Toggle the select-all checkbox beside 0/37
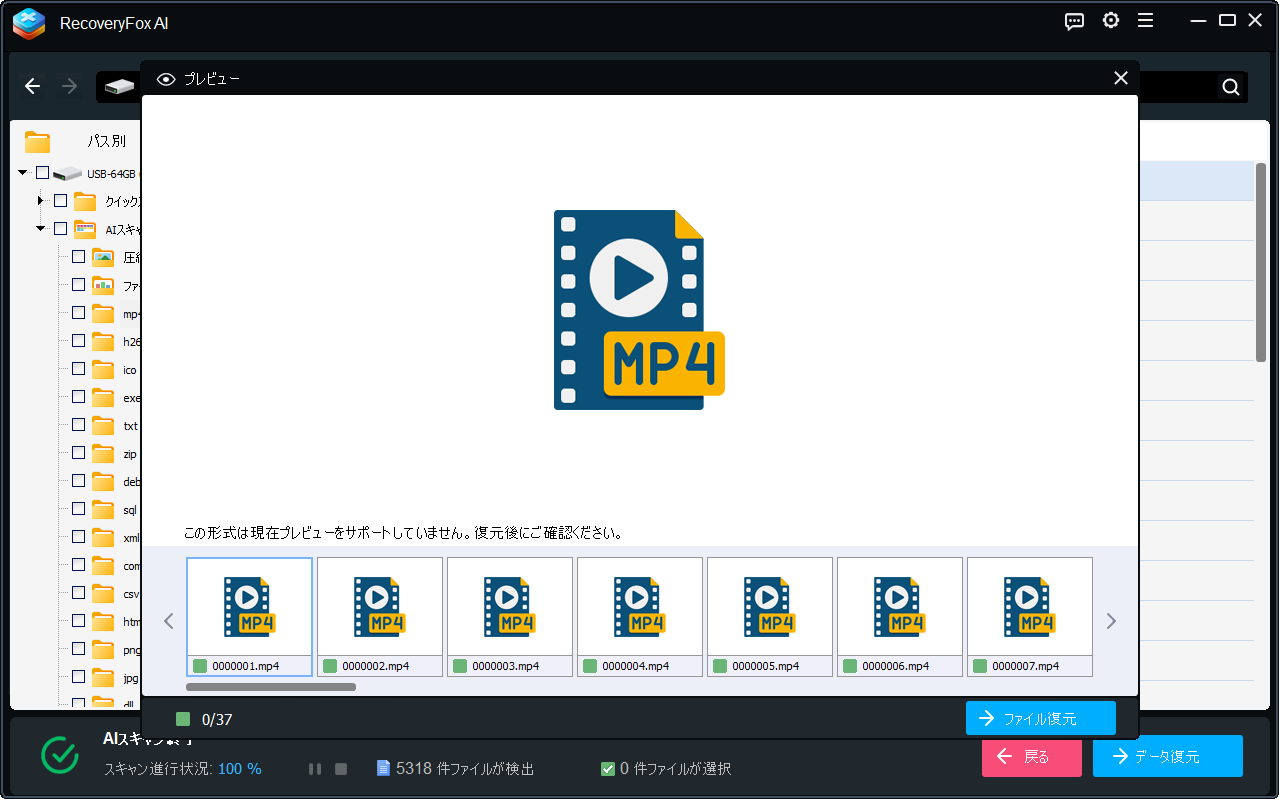This screenshot has height=800, width=1280. pos(183,719)
